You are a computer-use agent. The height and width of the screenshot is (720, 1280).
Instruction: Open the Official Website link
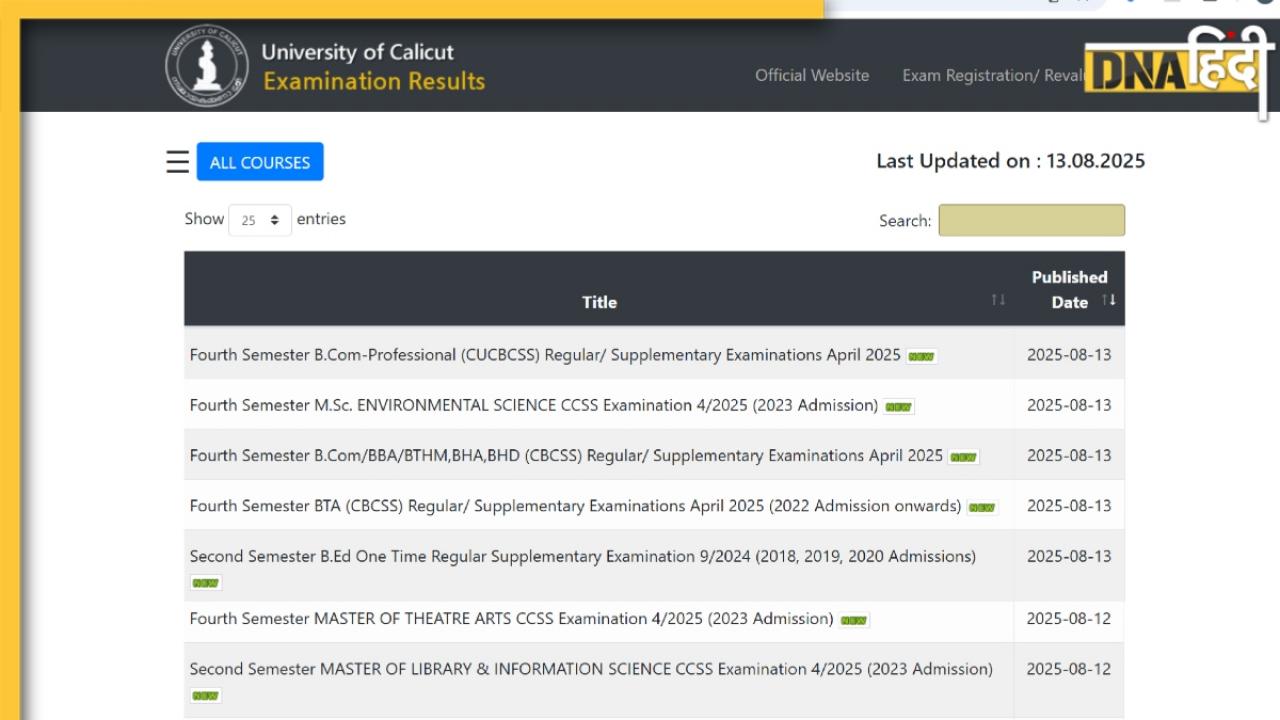(x=812, y=75)
